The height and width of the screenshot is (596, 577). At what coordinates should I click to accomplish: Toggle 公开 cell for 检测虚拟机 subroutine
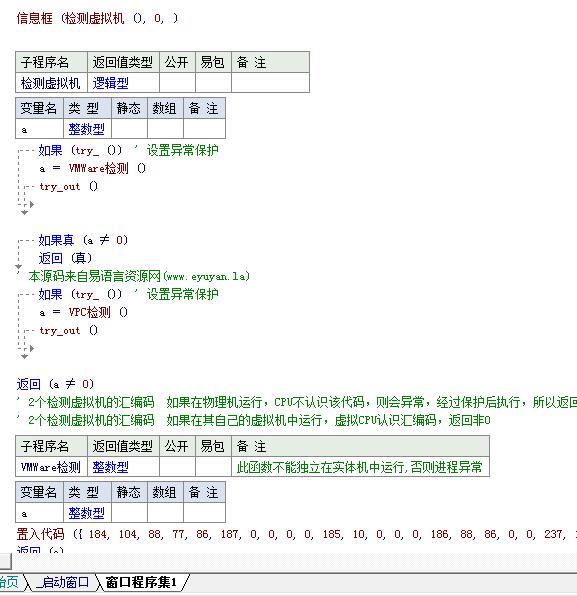(x=178, y=82)
